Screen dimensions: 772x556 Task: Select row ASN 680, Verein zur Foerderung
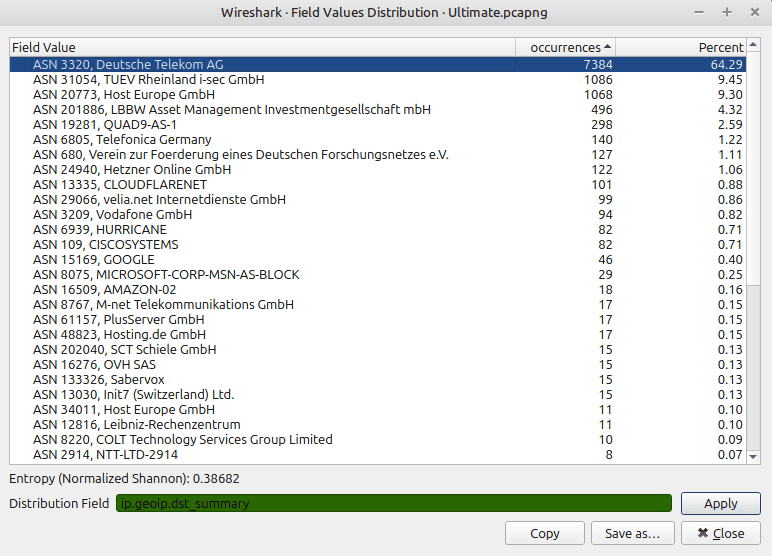point(378,155)
